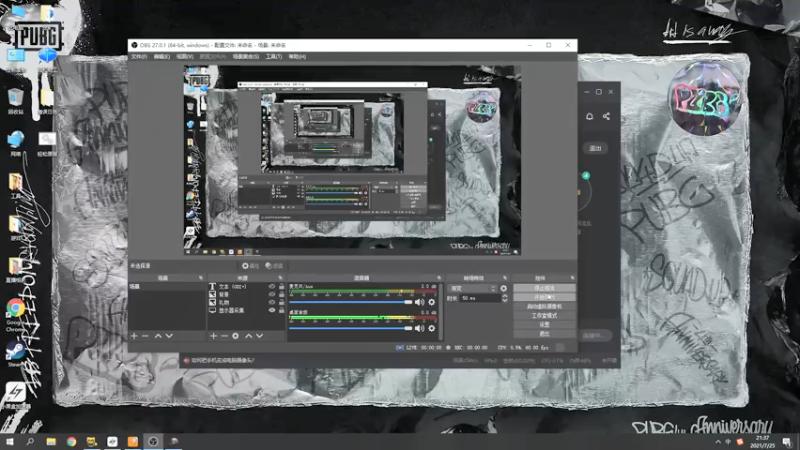Open desktop audio mixer settings gear

[432, 329]
